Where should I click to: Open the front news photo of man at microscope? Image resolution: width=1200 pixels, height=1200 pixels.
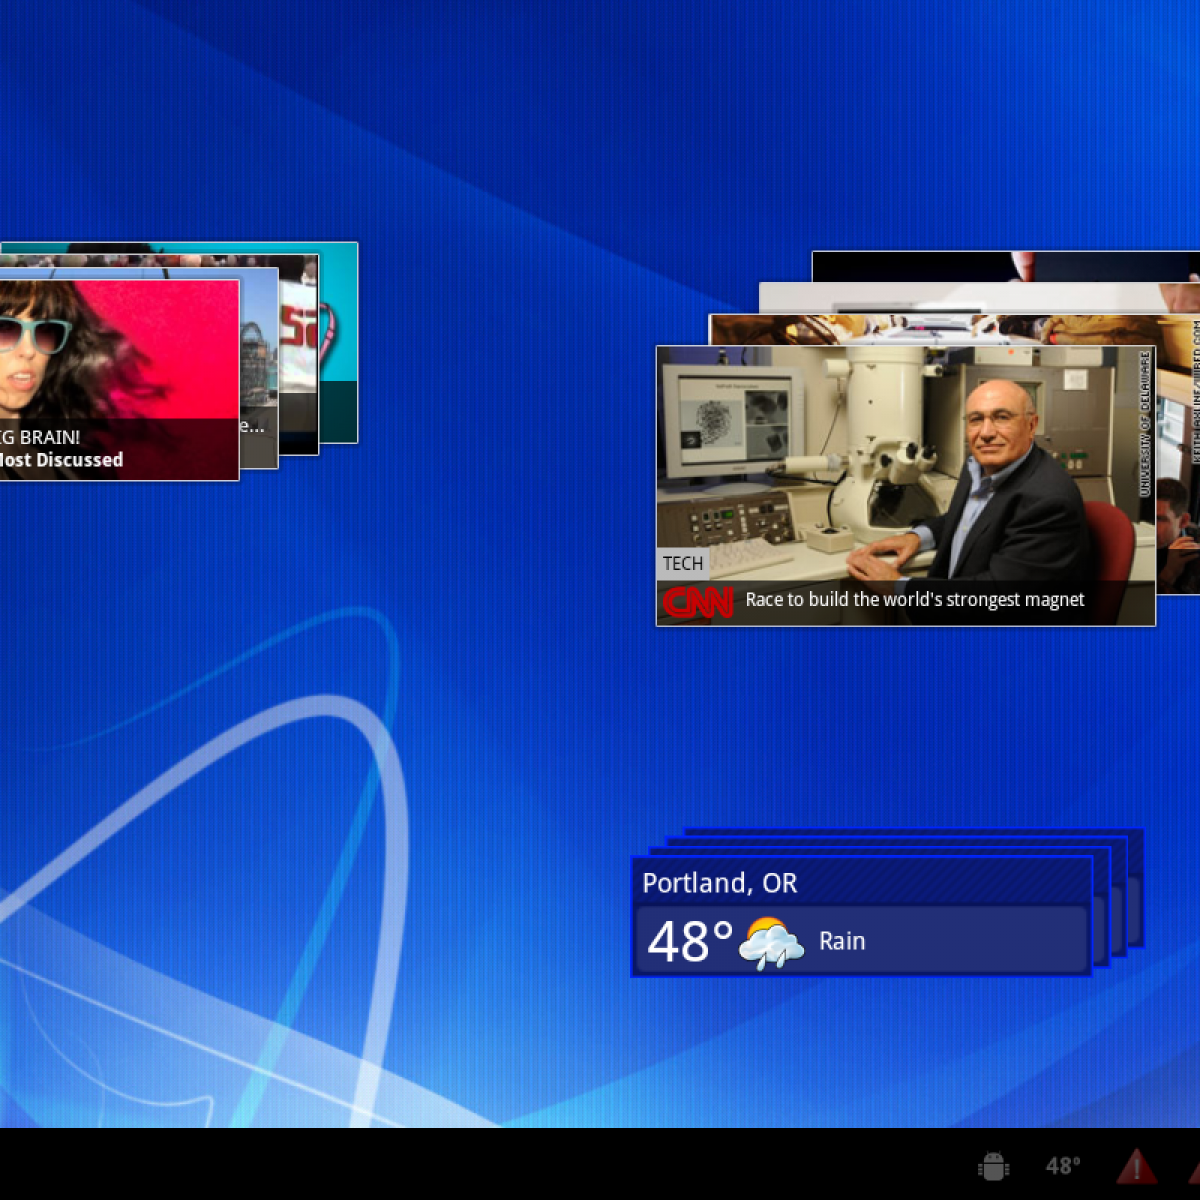[905, 460]
